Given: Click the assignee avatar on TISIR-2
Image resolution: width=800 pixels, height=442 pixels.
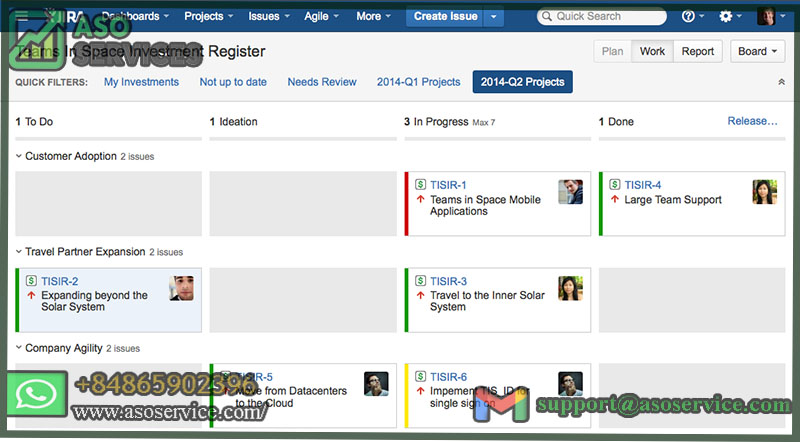Looking at the screenshot, I should [x=182, y=288].
